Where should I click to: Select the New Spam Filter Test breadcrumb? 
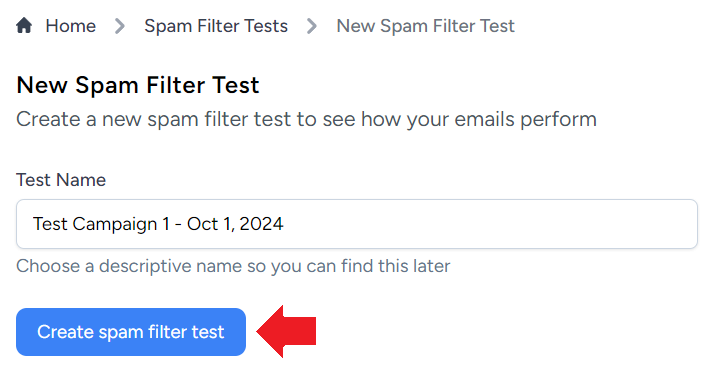425,26
